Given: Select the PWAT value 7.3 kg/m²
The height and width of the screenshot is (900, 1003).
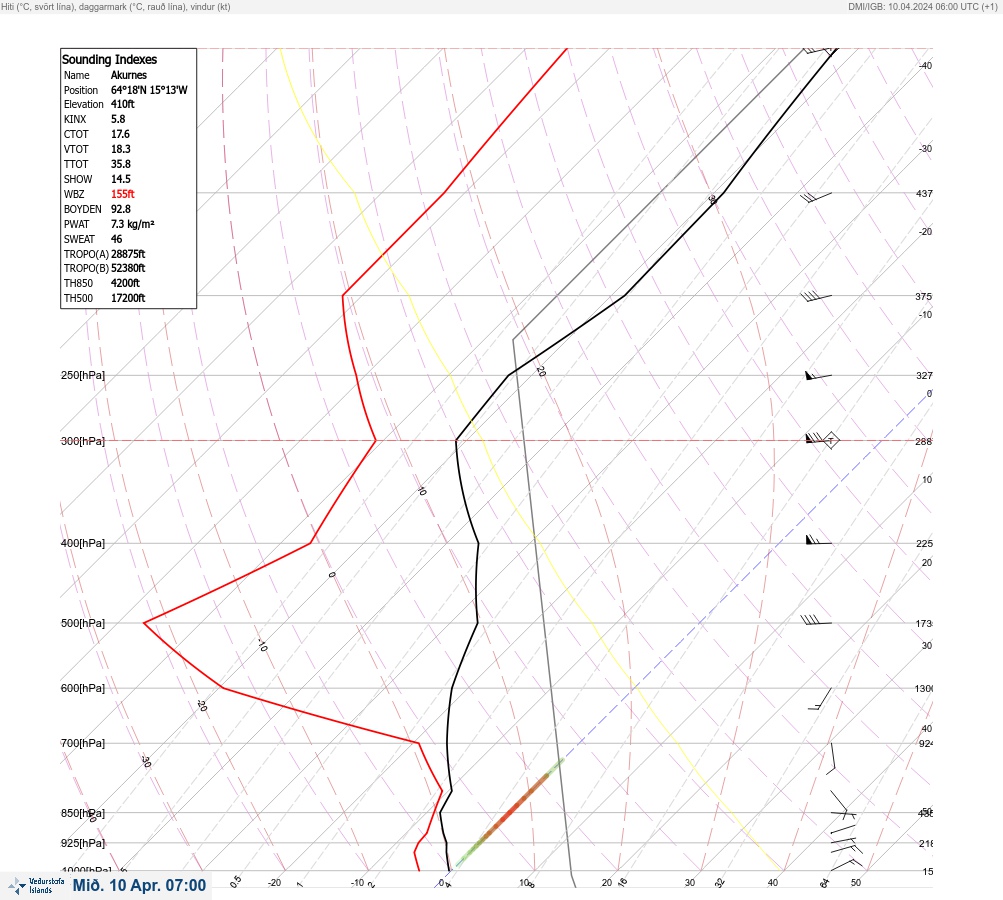Looking at the screenshot, I should pos(133,224).
